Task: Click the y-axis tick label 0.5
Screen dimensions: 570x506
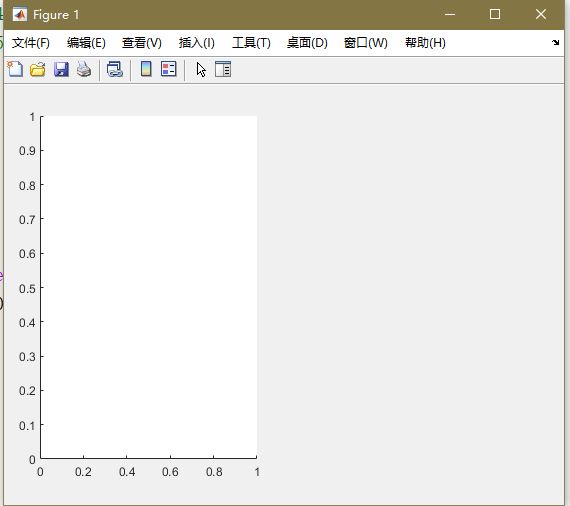Action: tap(27, 289)
